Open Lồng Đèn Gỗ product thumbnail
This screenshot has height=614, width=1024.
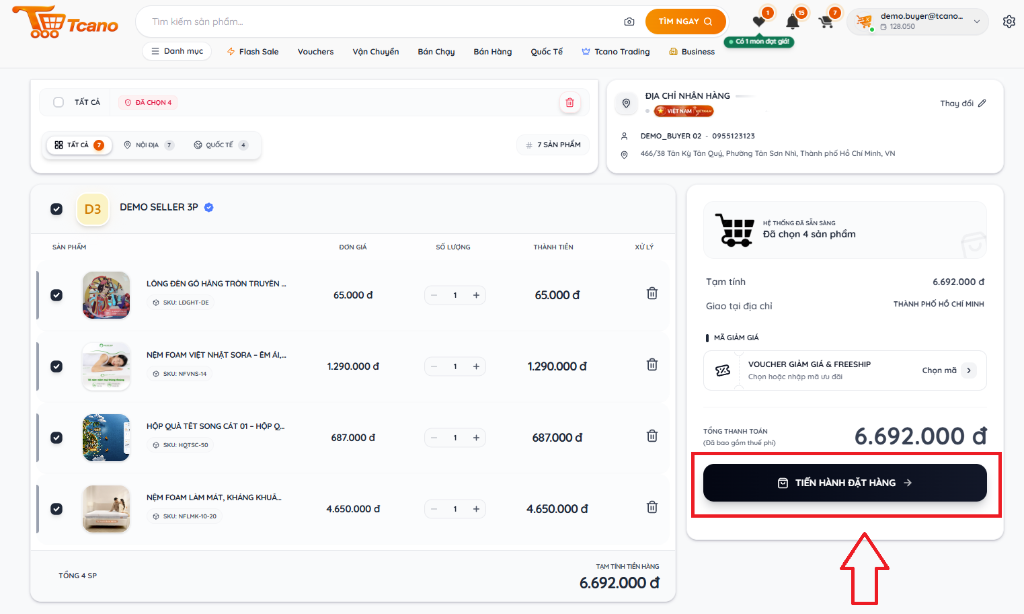click(x=106, y=295)
